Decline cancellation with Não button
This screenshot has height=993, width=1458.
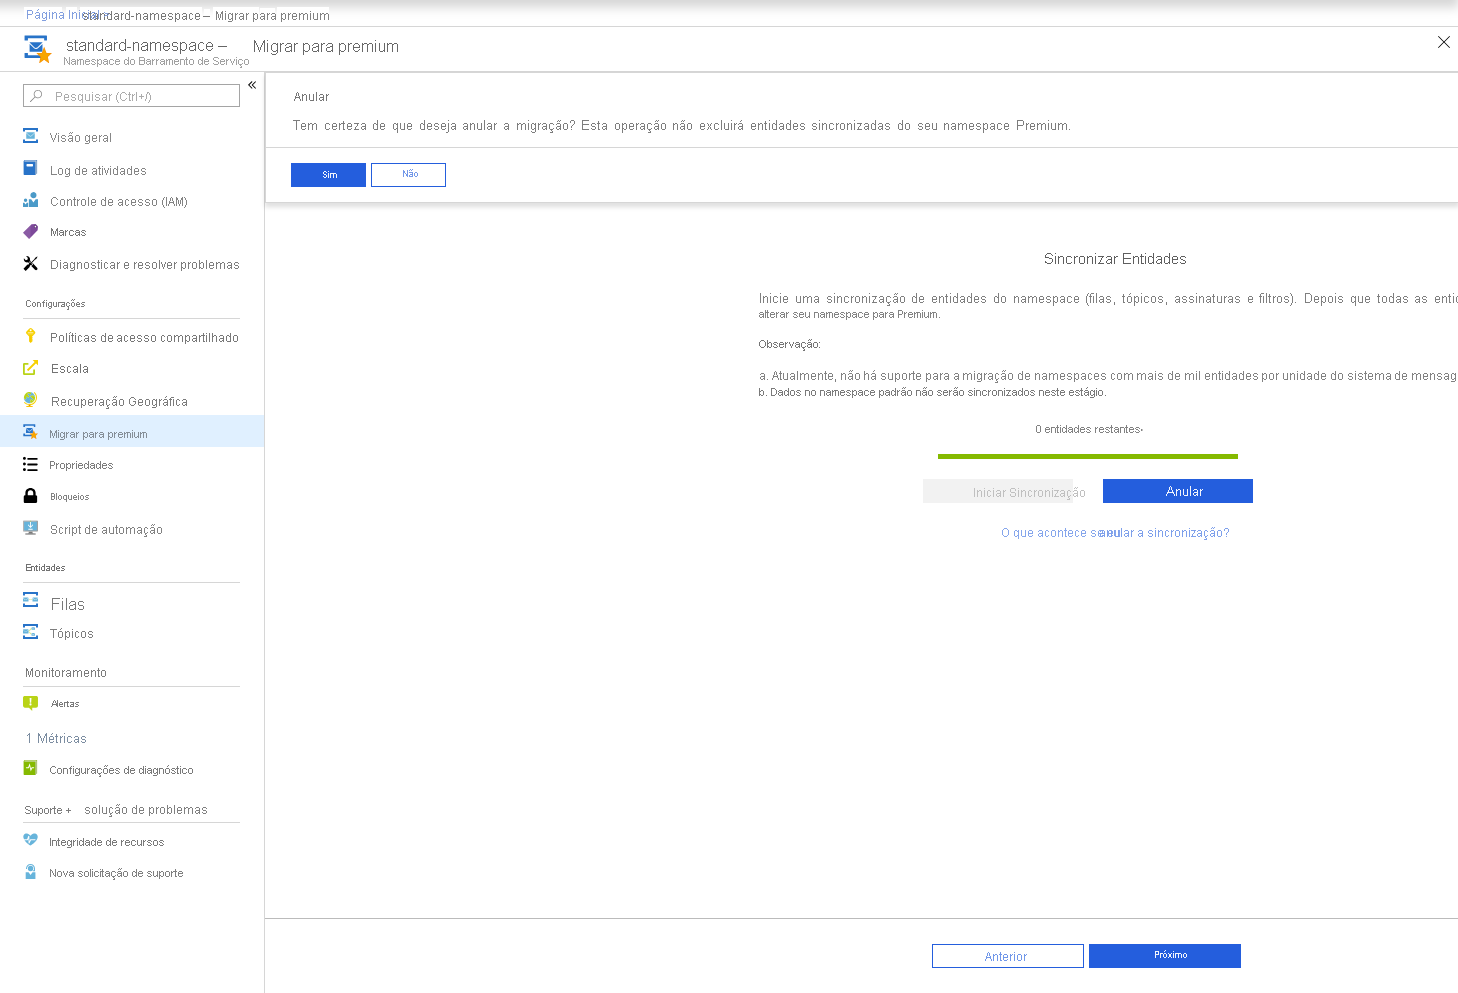[x=408, y=175]
